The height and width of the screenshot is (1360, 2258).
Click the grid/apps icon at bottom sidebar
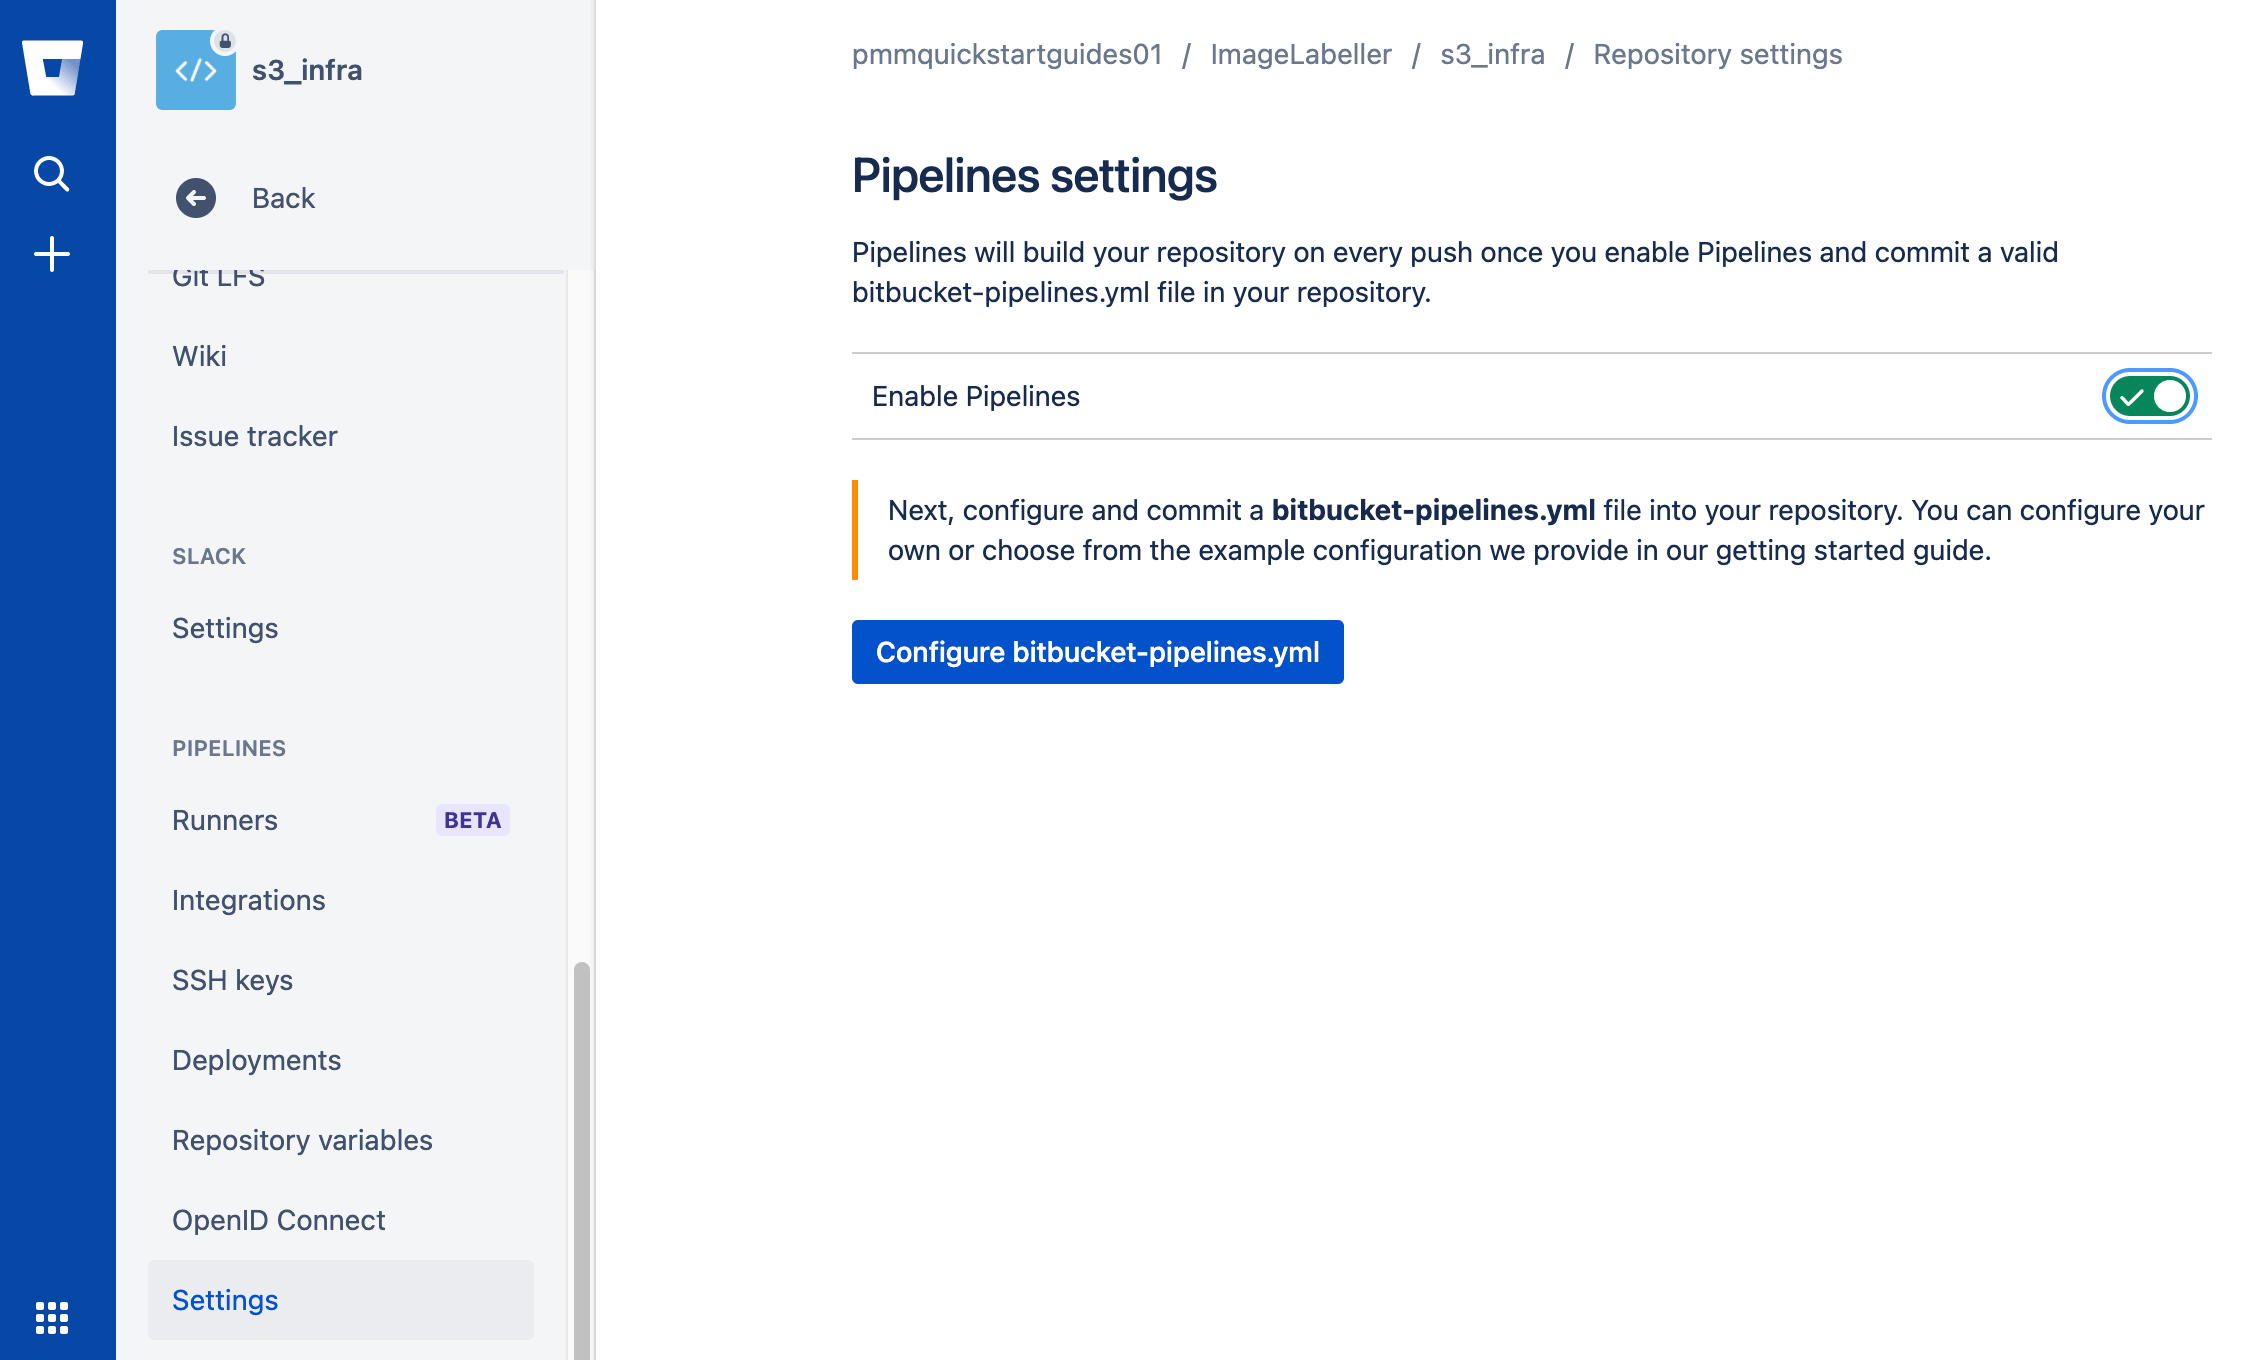coord(52,1318)
